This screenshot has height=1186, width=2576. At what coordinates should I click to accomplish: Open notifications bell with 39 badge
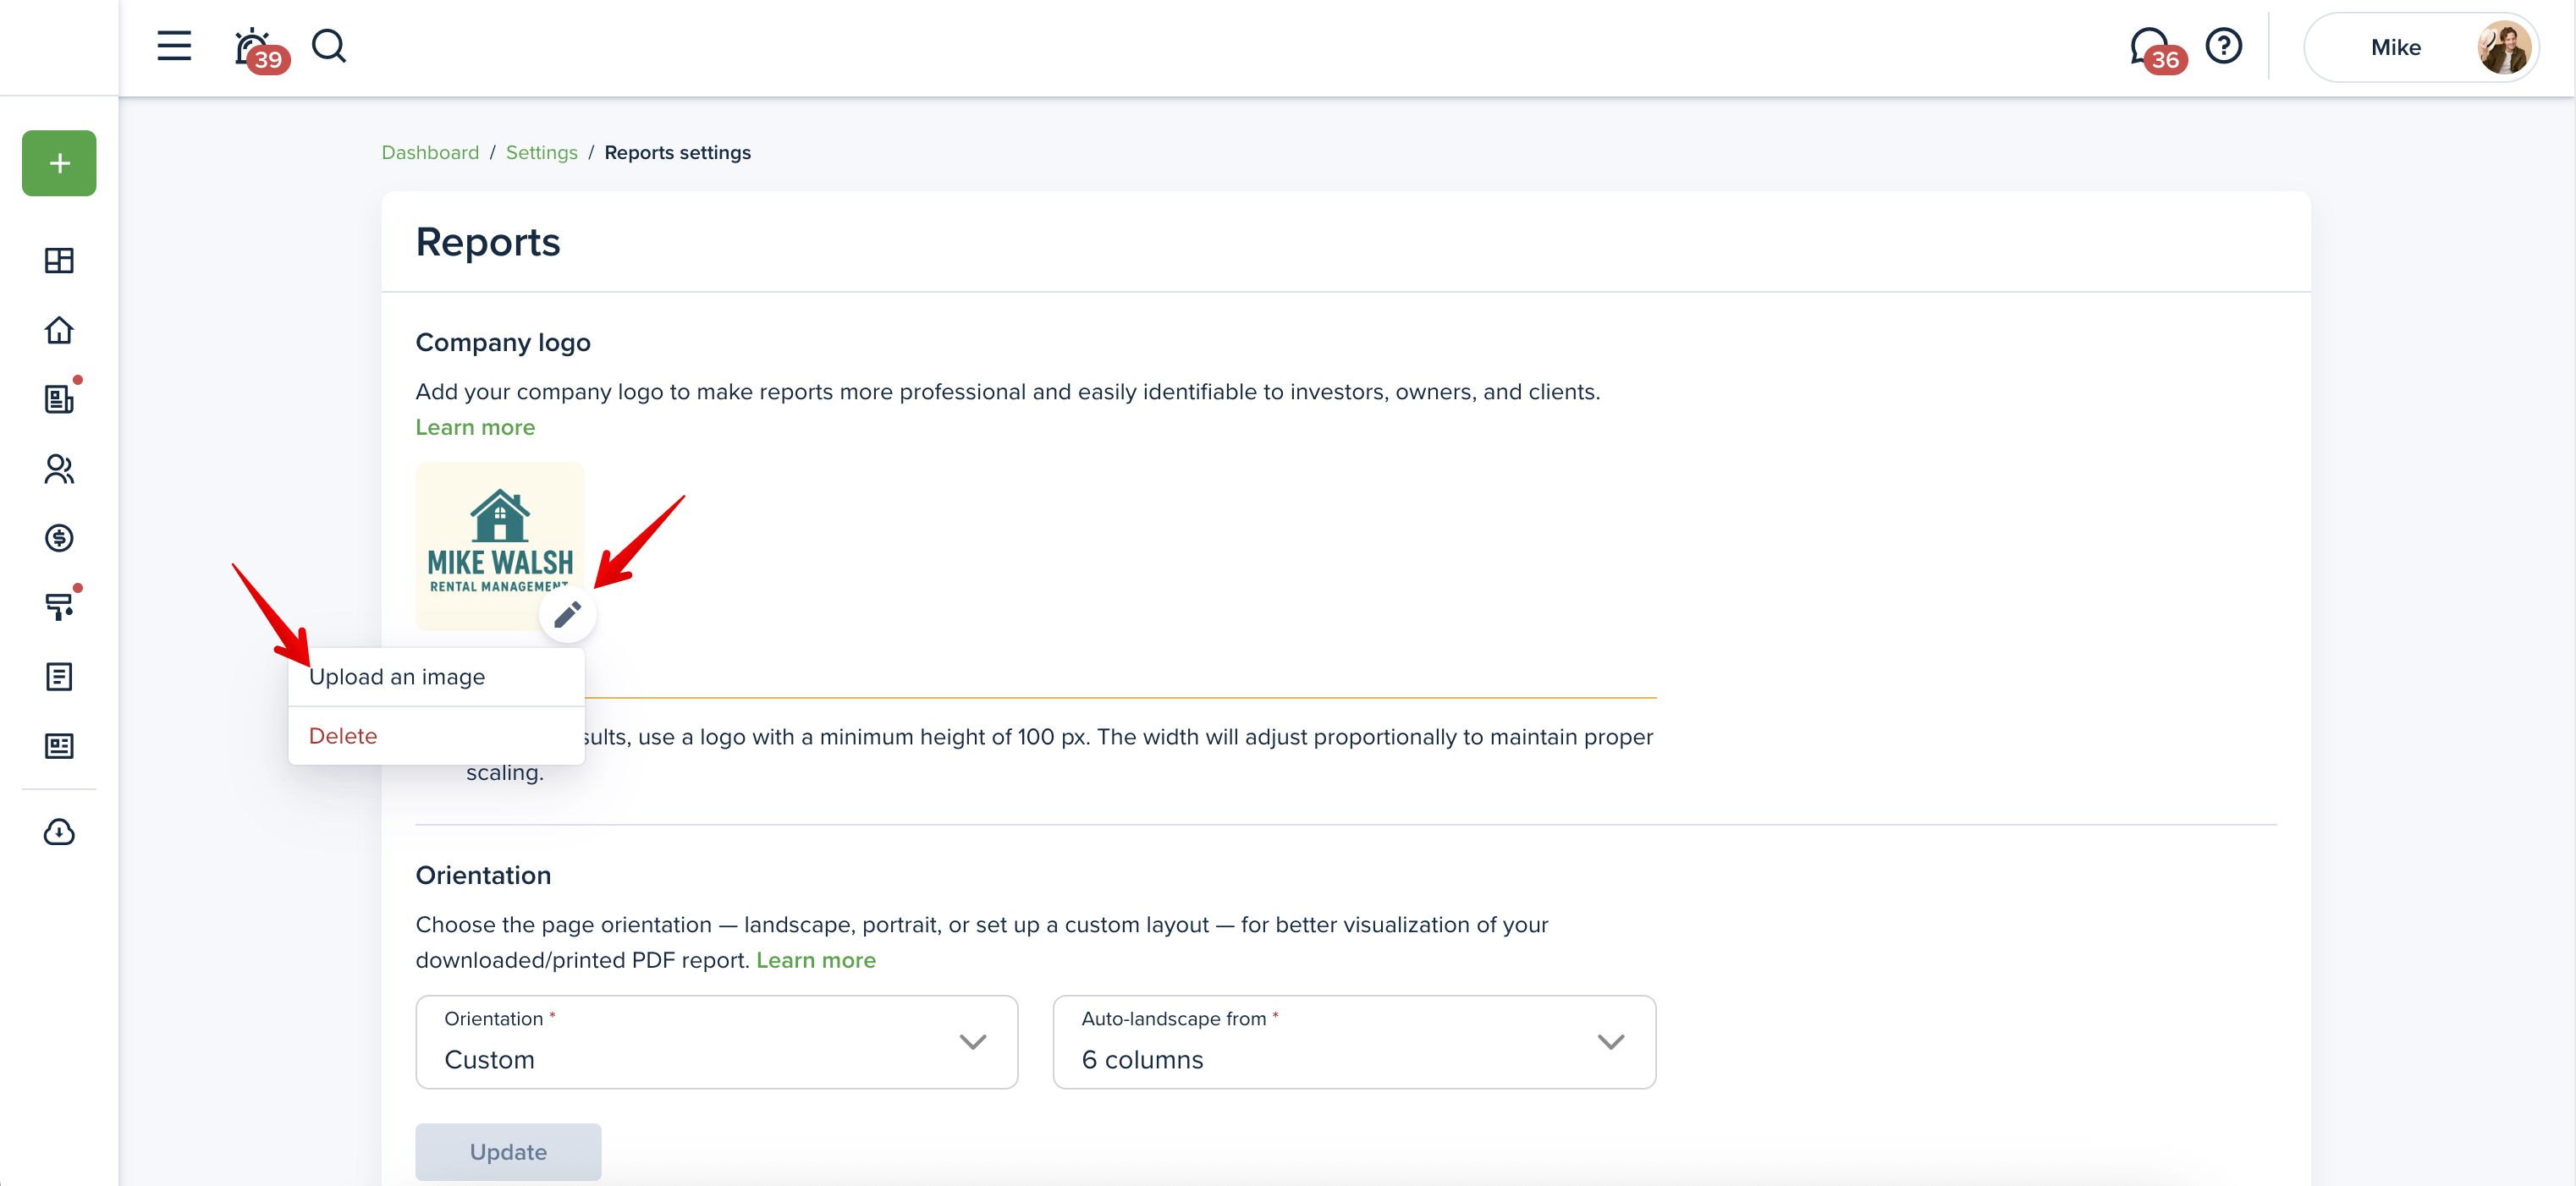(x=254, y=47)
